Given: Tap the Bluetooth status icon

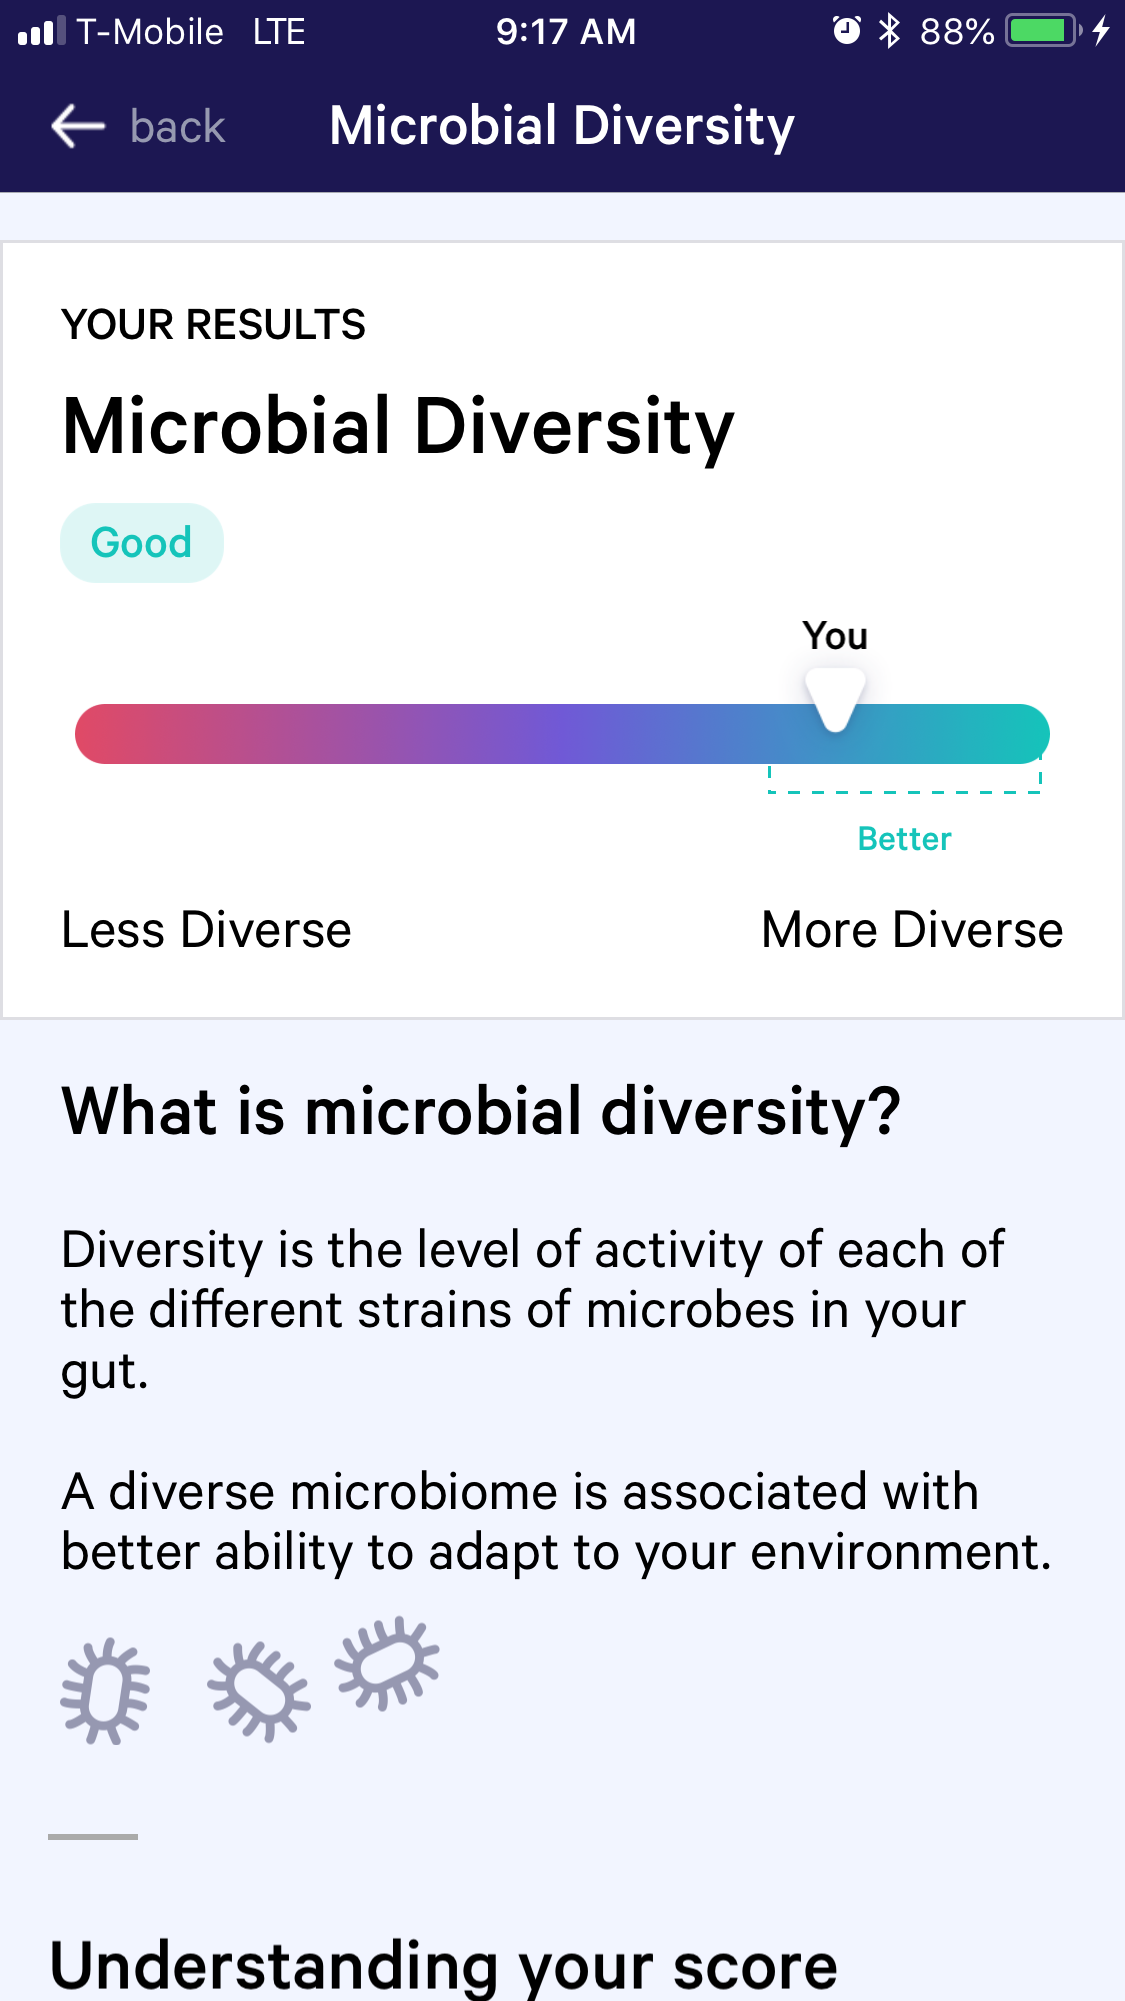Looking at the screenshot, I should click(x=889, y=31).
